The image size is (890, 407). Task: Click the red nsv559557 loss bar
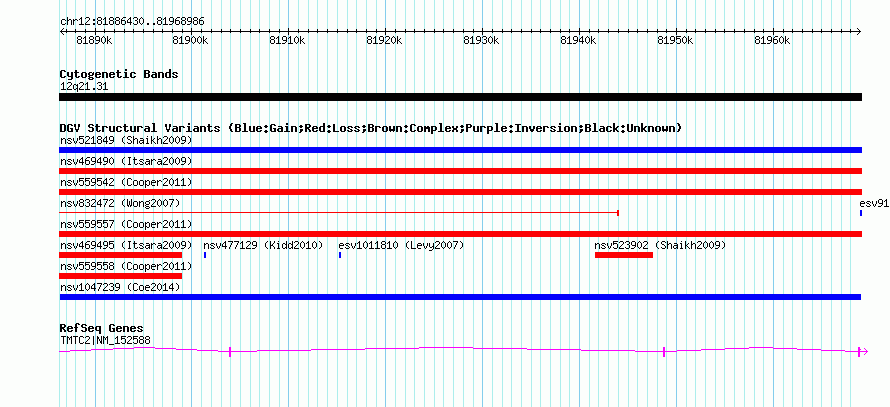(460, 234)
